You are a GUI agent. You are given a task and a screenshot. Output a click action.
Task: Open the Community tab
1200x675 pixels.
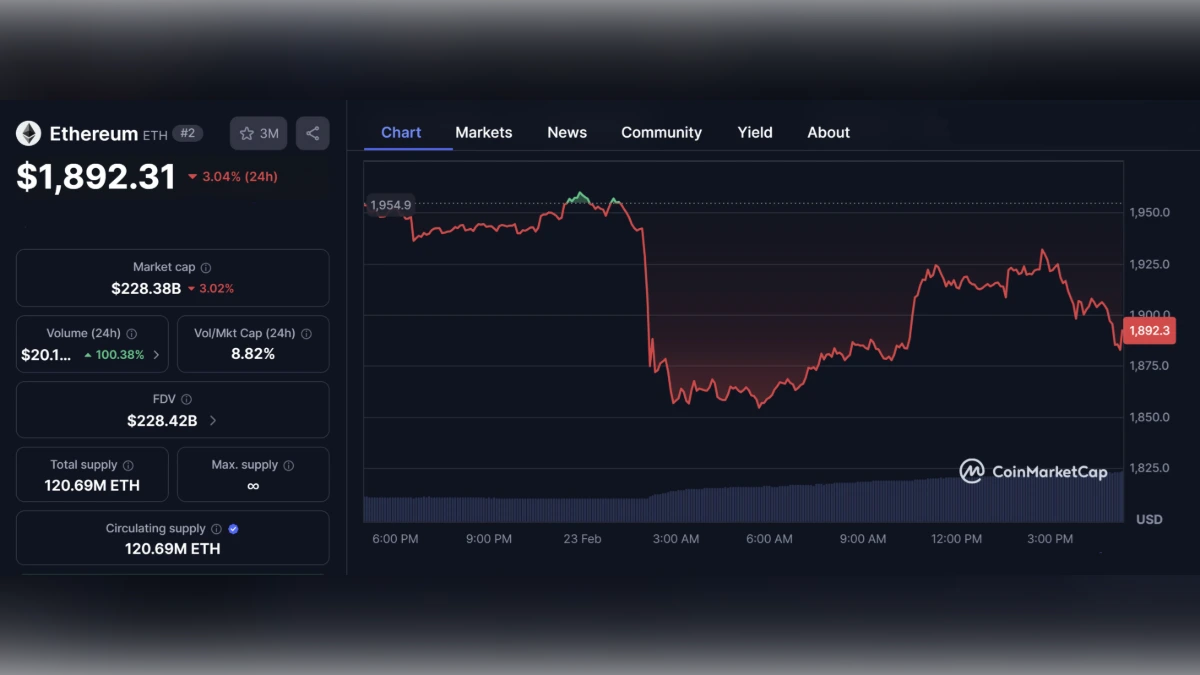(661, 132)
